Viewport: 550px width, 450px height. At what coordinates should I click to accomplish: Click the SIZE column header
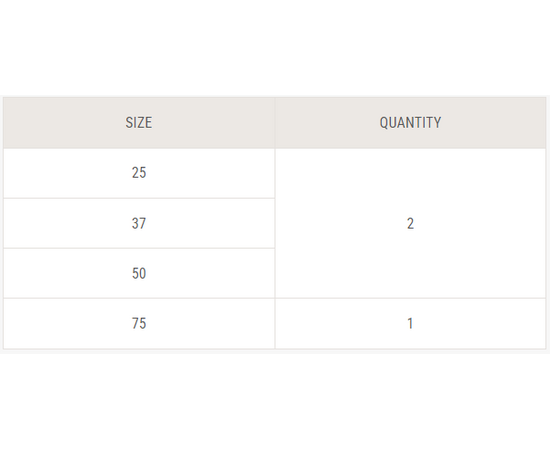139,123
